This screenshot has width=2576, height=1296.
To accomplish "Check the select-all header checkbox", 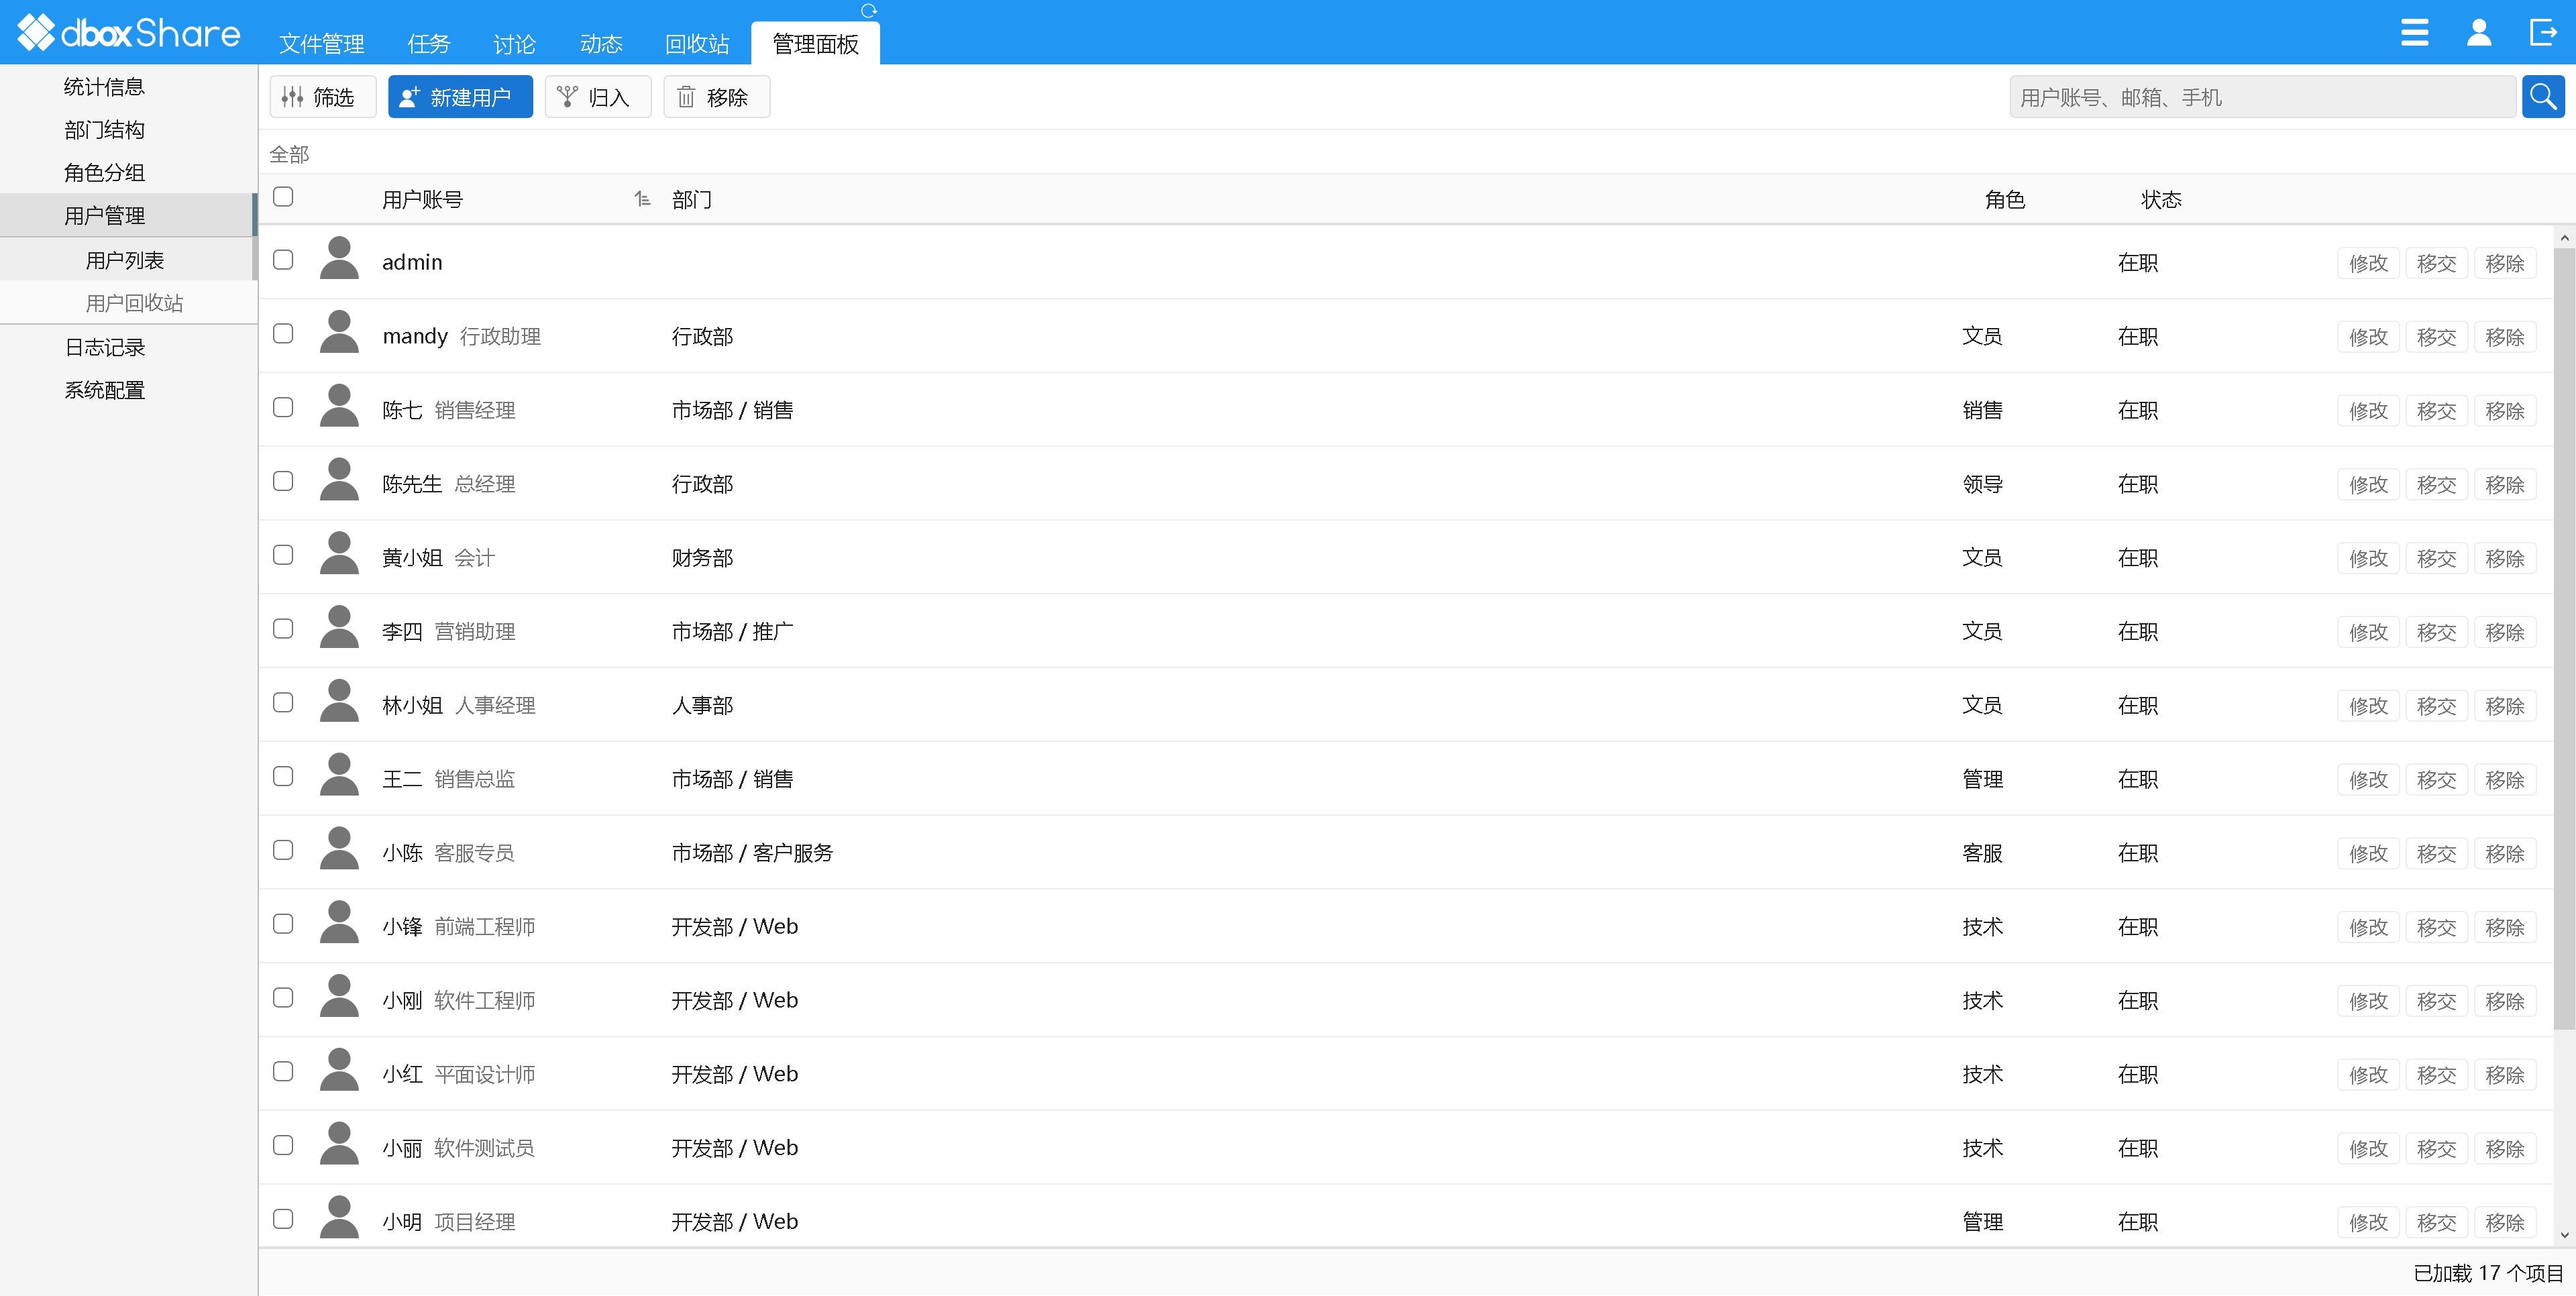I will point(283,196).
